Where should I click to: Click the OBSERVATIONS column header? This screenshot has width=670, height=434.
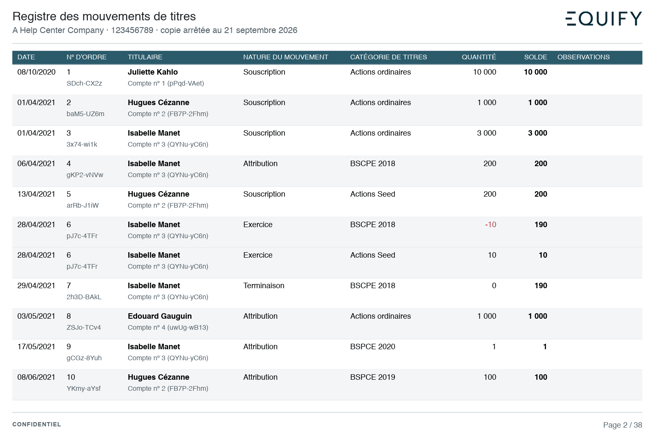[583, 57]
